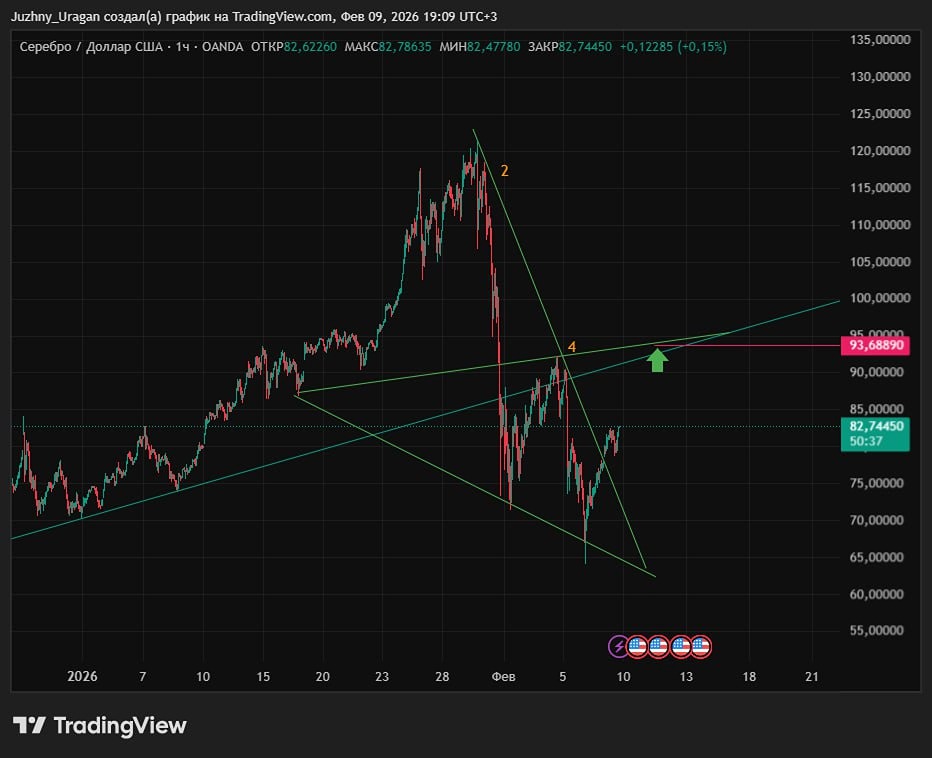Click the 110,00000 price axis label
Screen dimensions: 932x758
[x=880, y=225]
